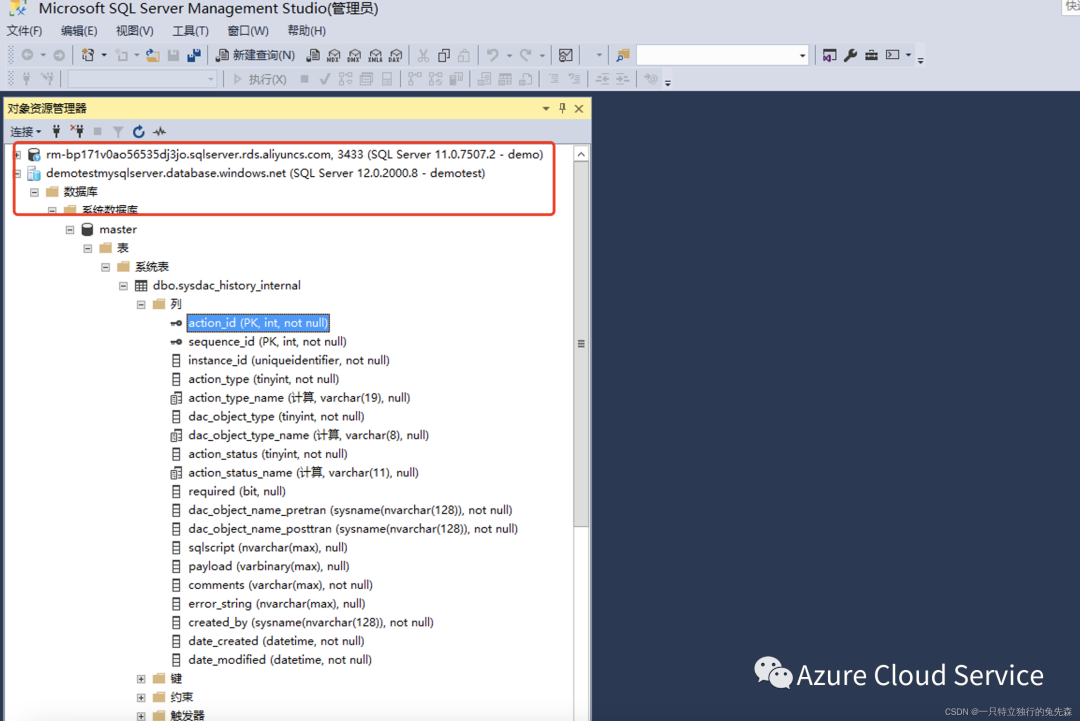Image resolution: width=1080 pixels, height=721 pixels.
Task: Select the required (bit, null) column
Action: tap(237, 492)
